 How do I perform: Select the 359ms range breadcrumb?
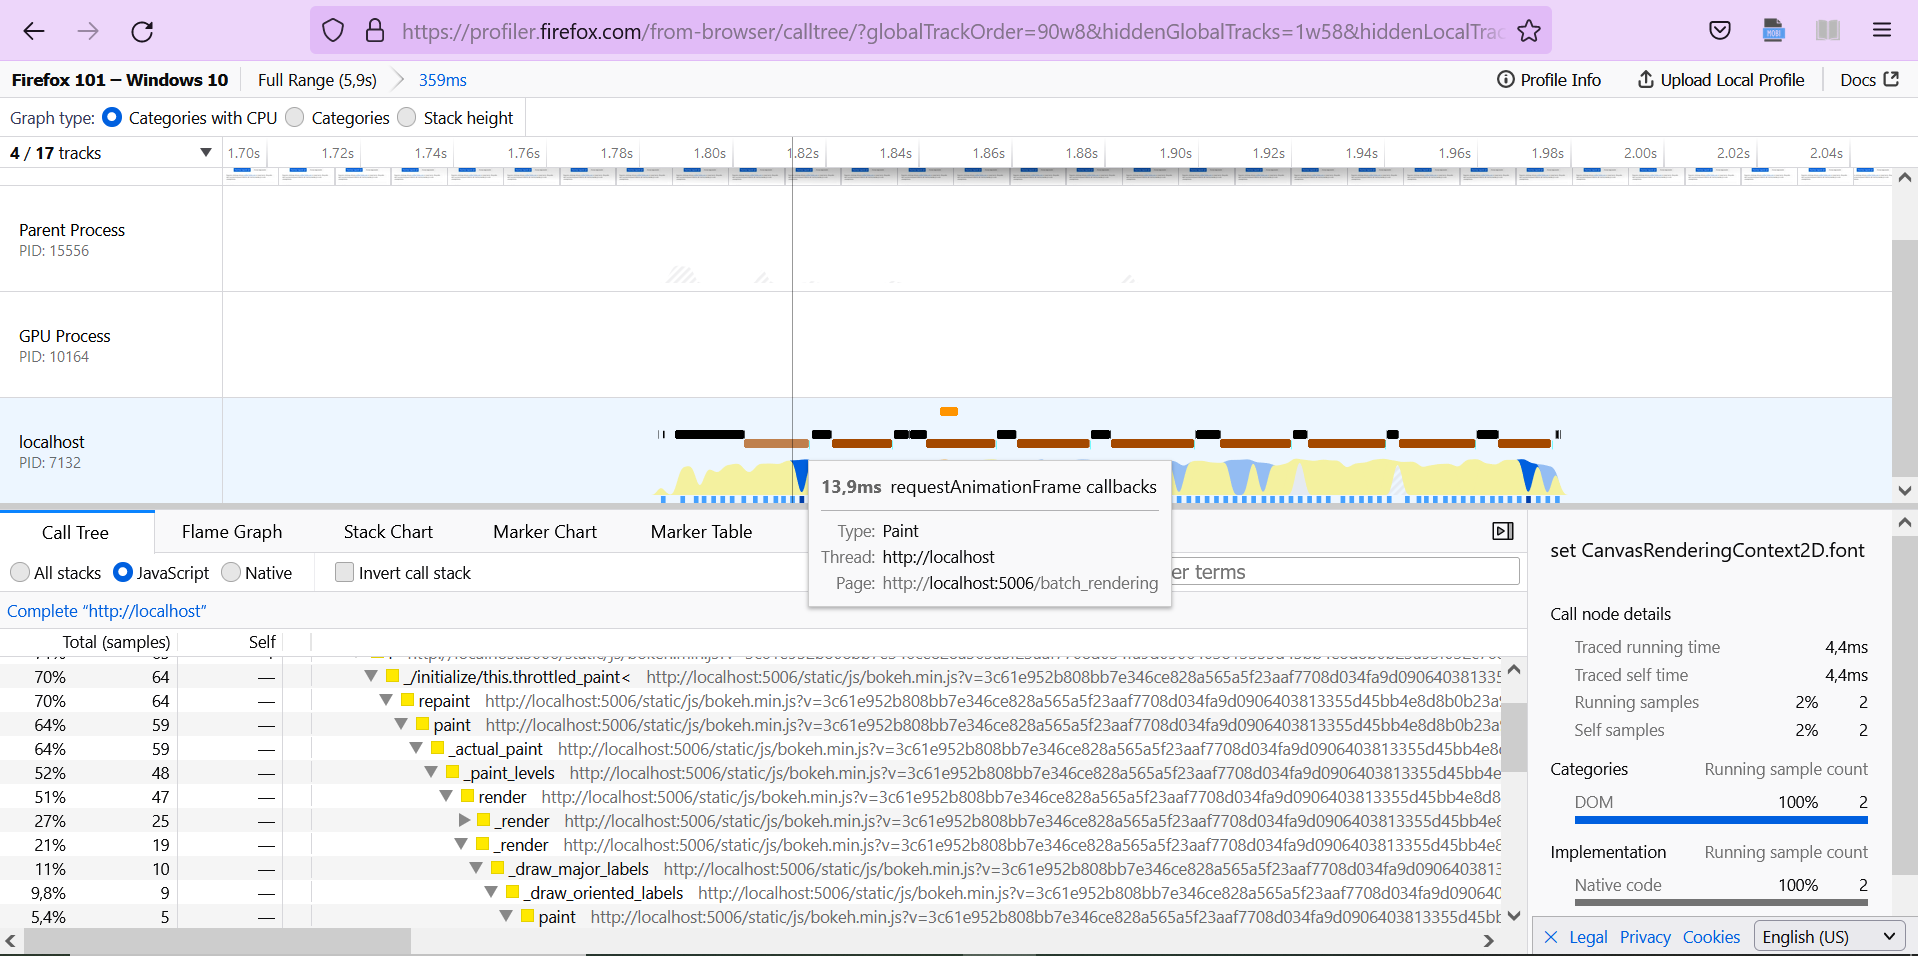coord(441,79)
